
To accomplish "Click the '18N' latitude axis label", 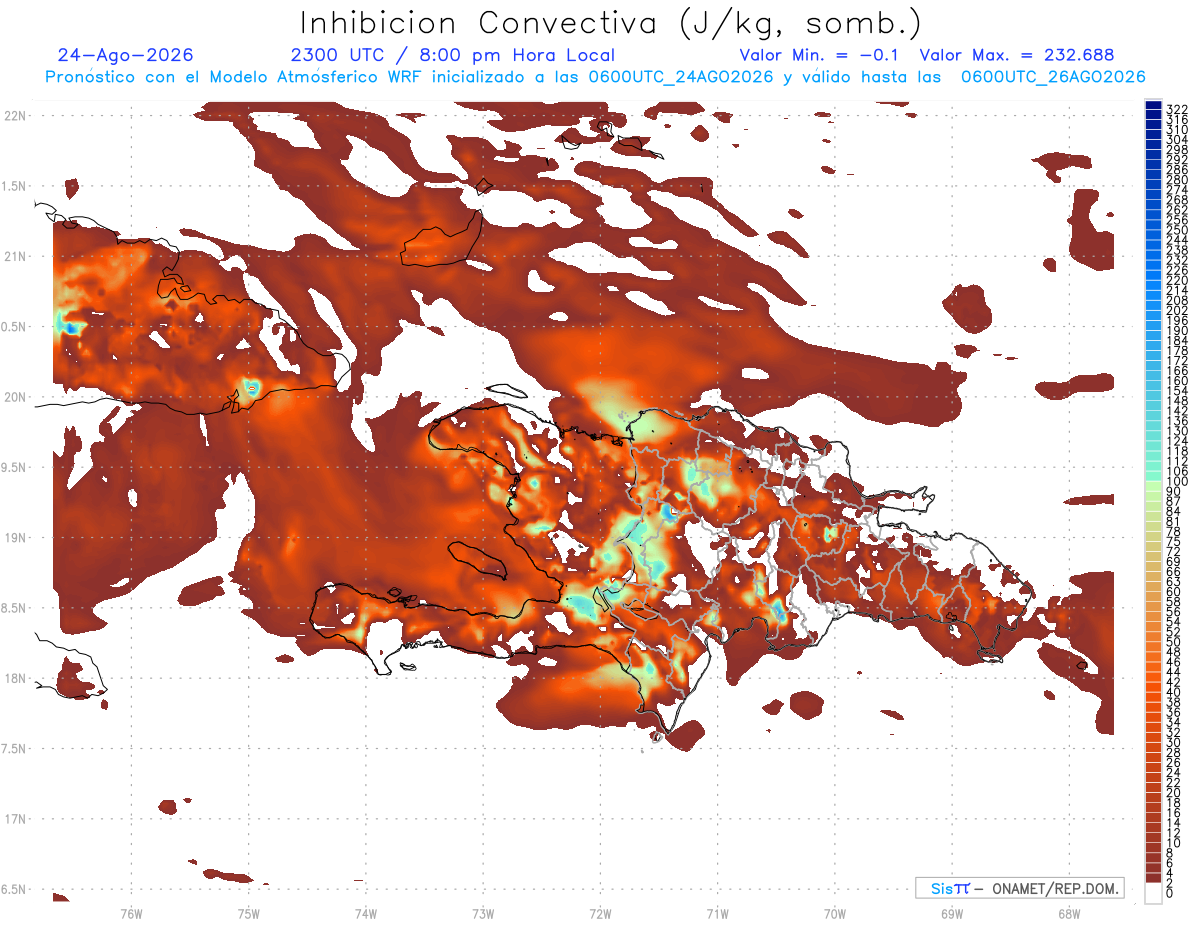I will tap(15, 679).
